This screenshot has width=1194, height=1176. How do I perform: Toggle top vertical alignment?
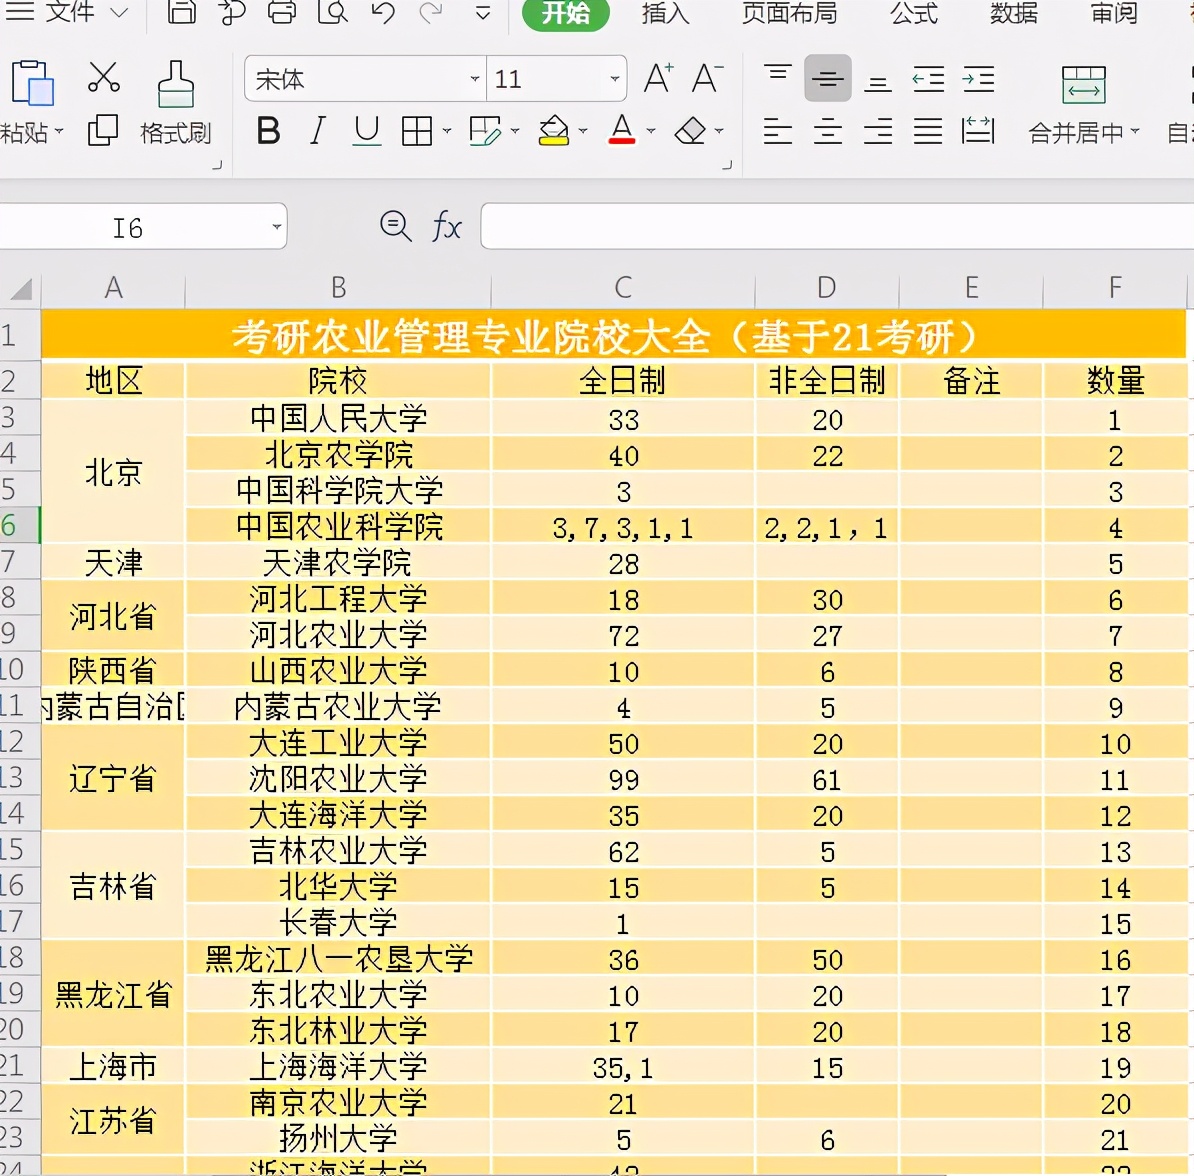click(777, 72)
